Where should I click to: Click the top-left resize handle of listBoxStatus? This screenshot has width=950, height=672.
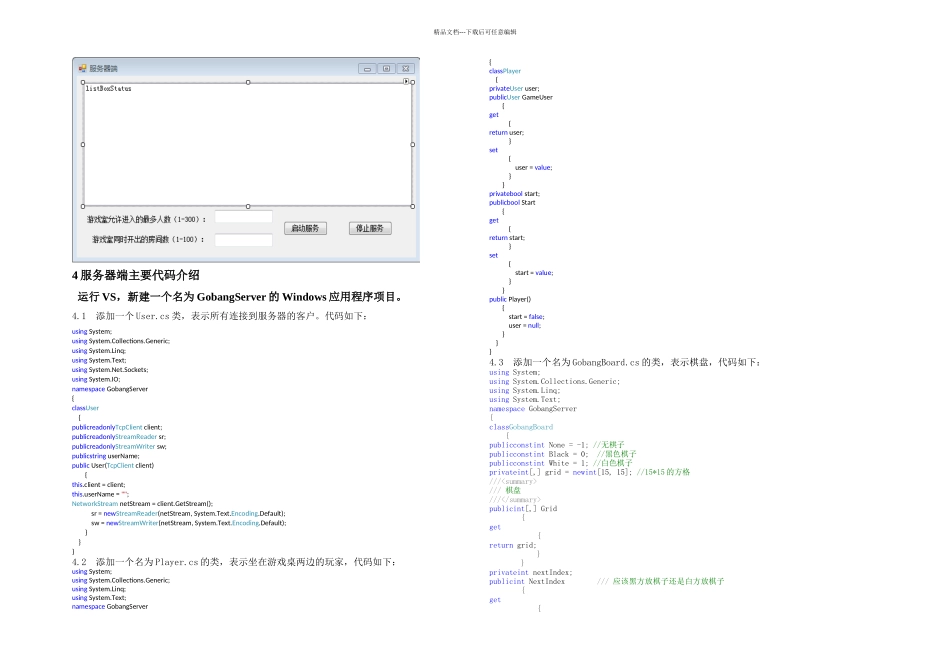click(83, 83)
